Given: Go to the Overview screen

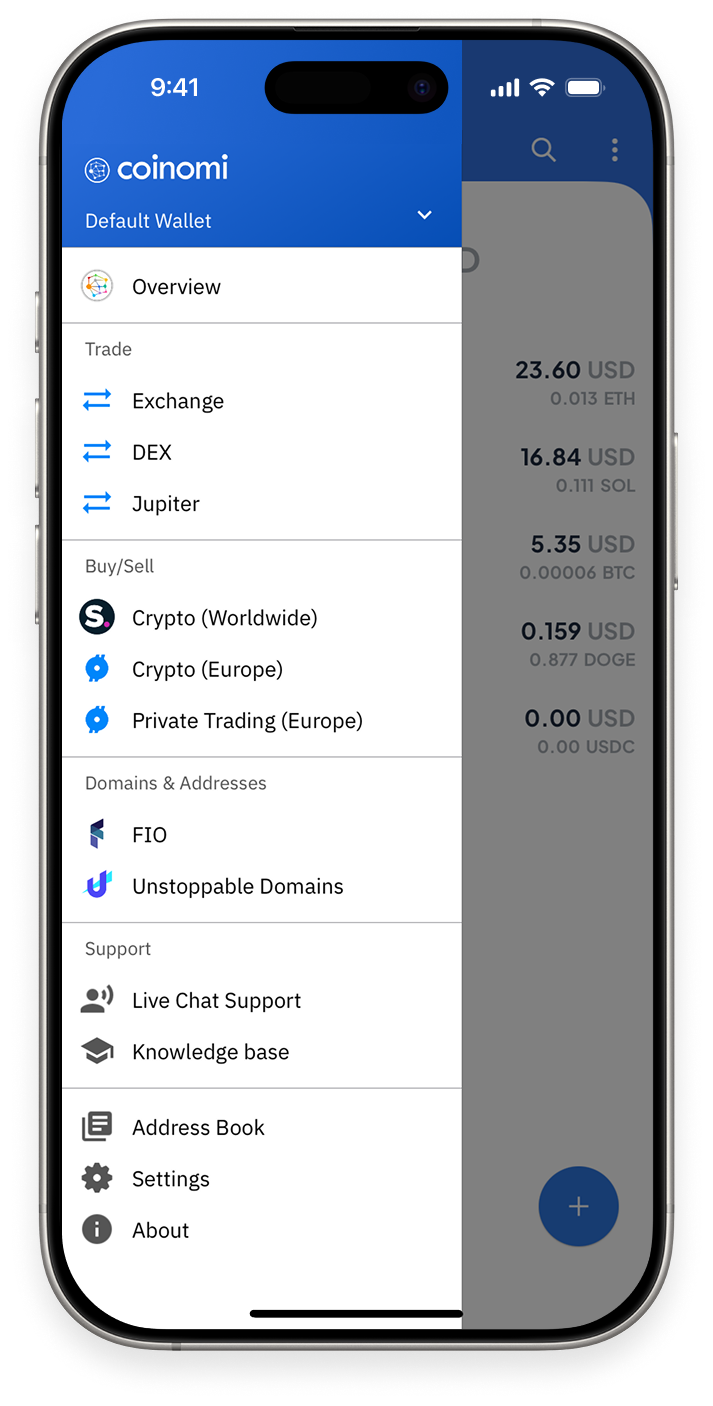Looking at the screenshot, I should click(x=176, y=286).
